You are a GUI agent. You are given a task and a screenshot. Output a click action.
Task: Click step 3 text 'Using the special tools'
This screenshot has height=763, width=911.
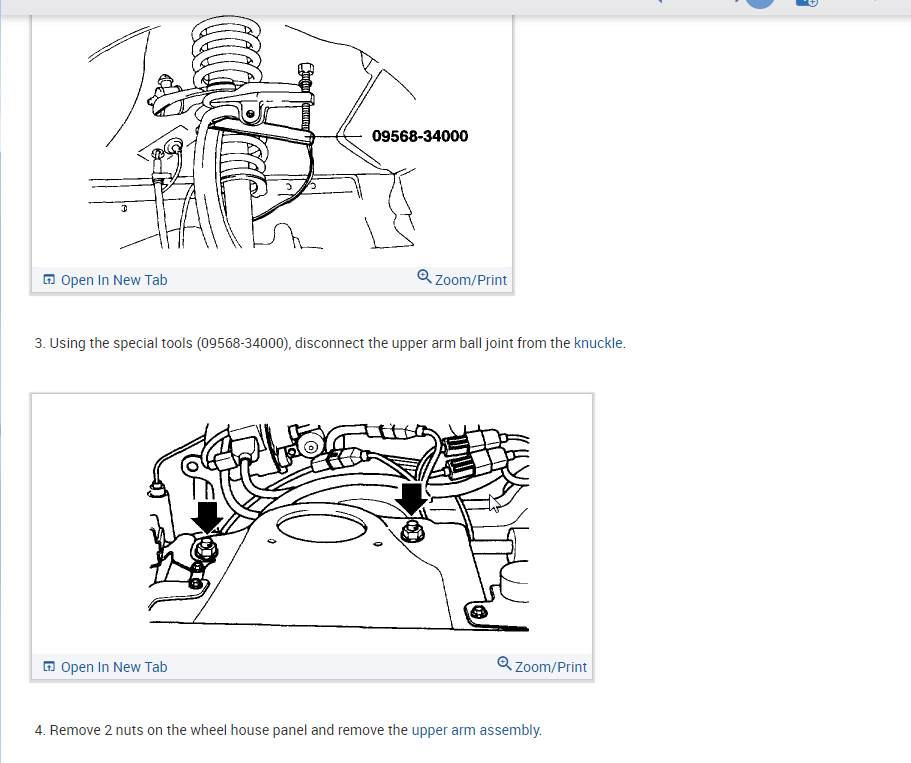pyautogui.click(x=121, y=343)
